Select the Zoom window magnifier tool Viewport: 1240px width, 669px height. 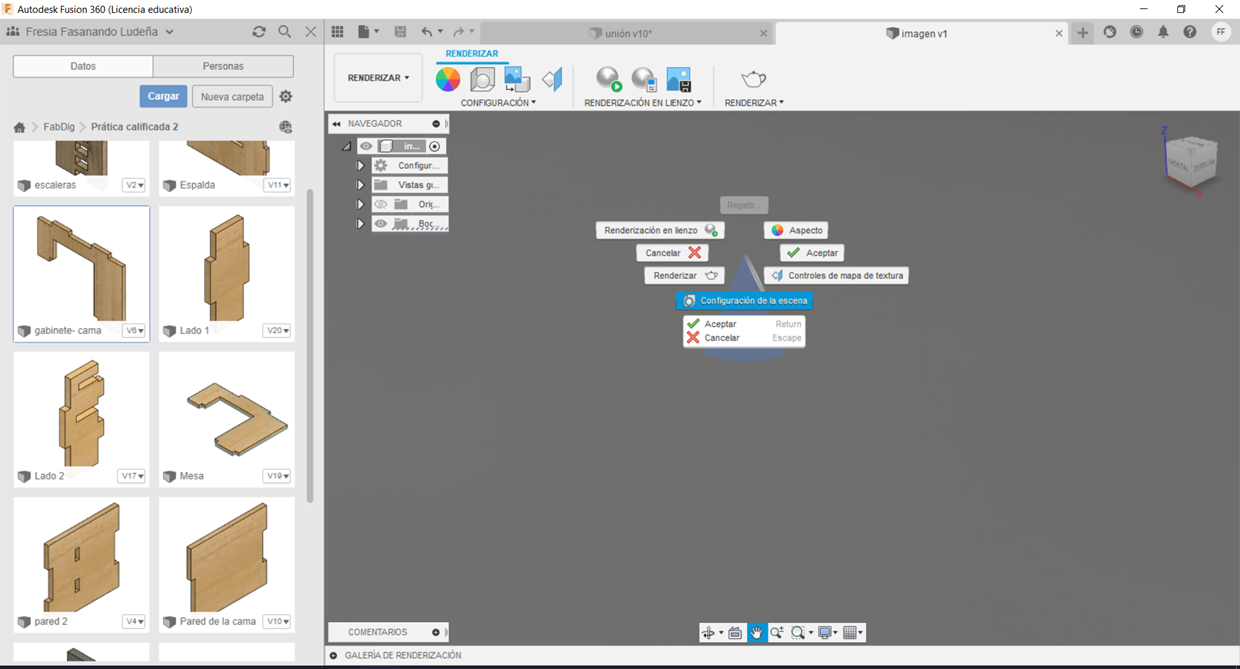[798, 632]
